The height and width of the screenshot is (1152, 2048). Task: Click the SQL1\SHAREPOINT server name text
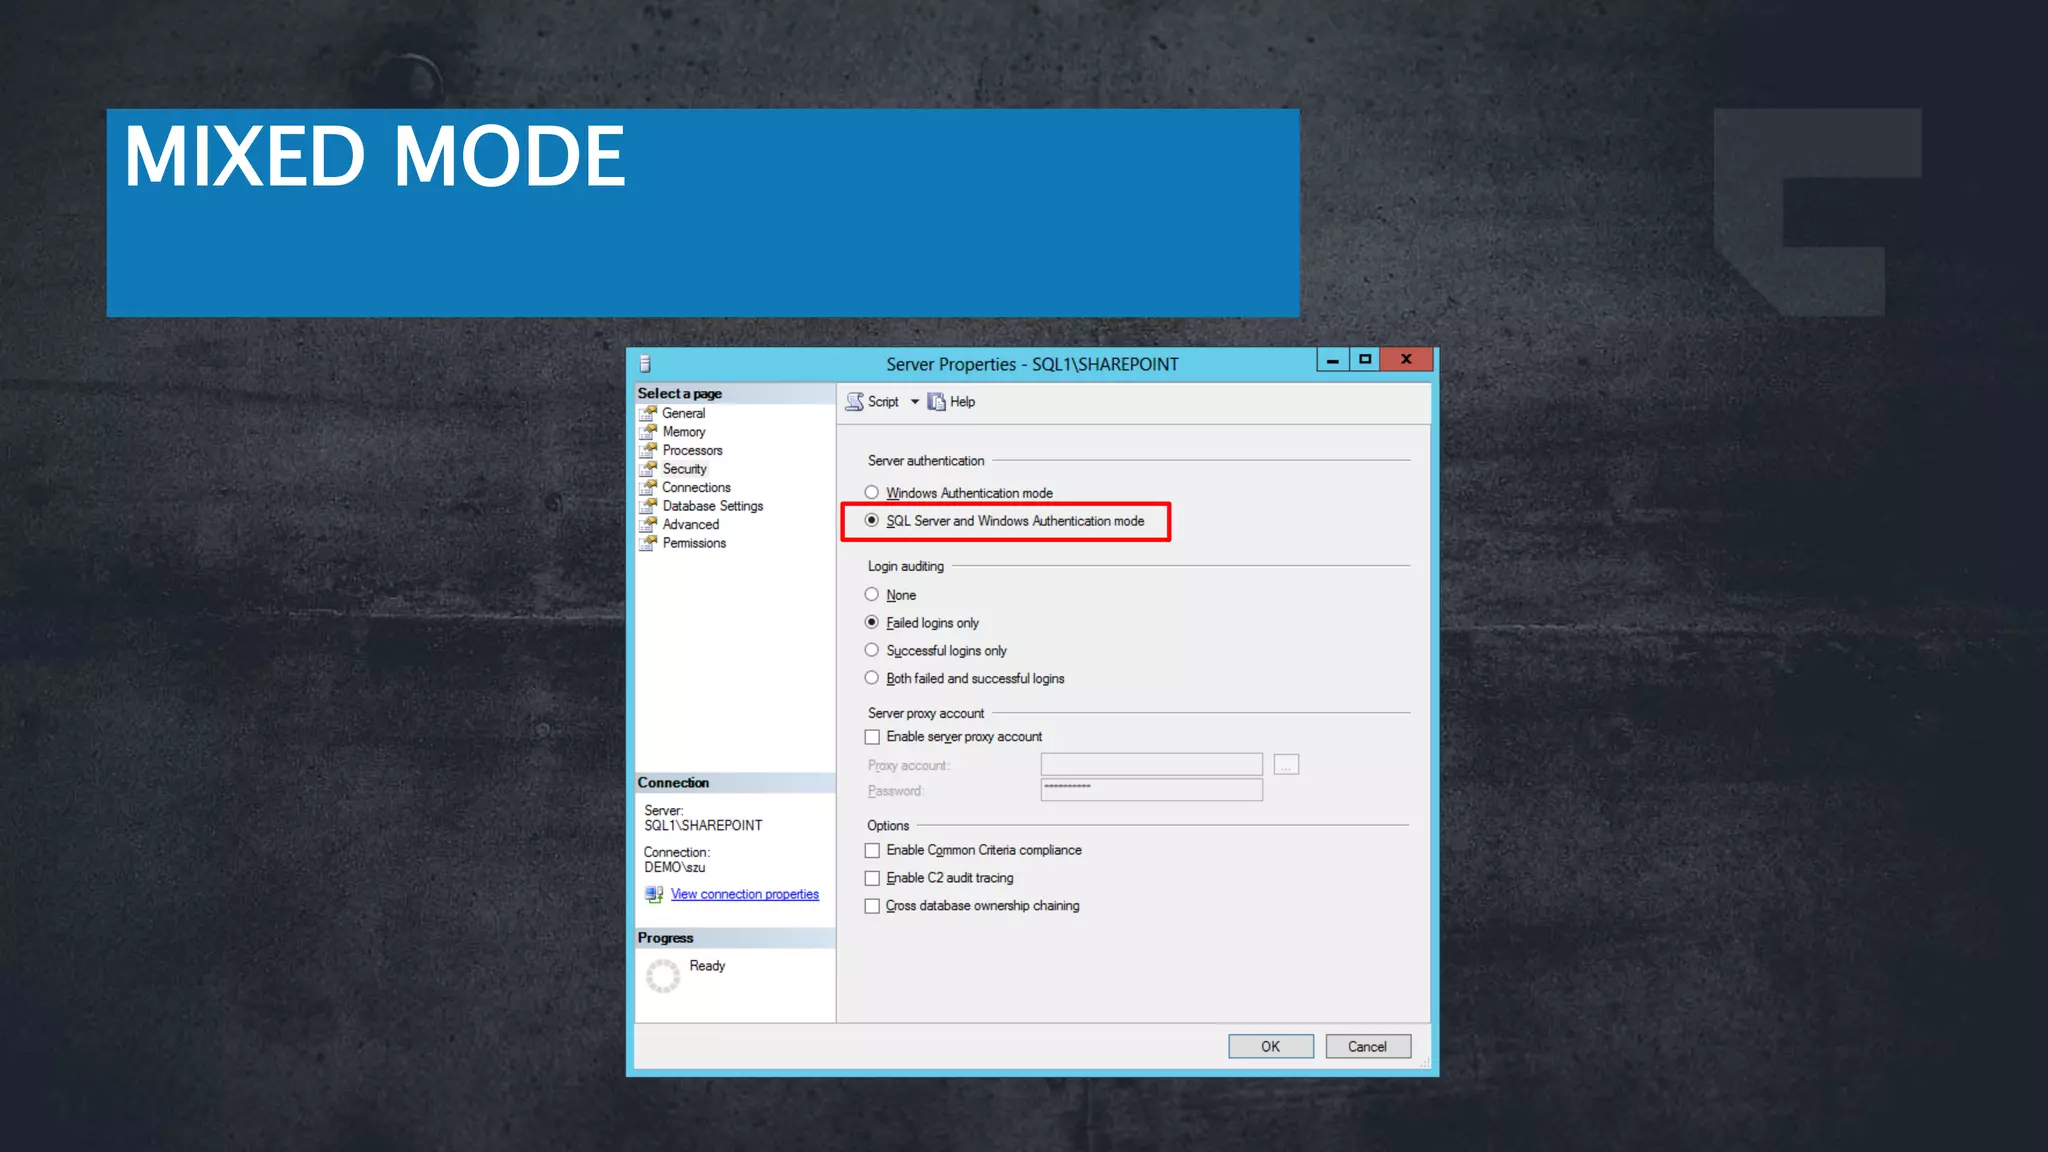pyautogui.click(x=703, y=825)
